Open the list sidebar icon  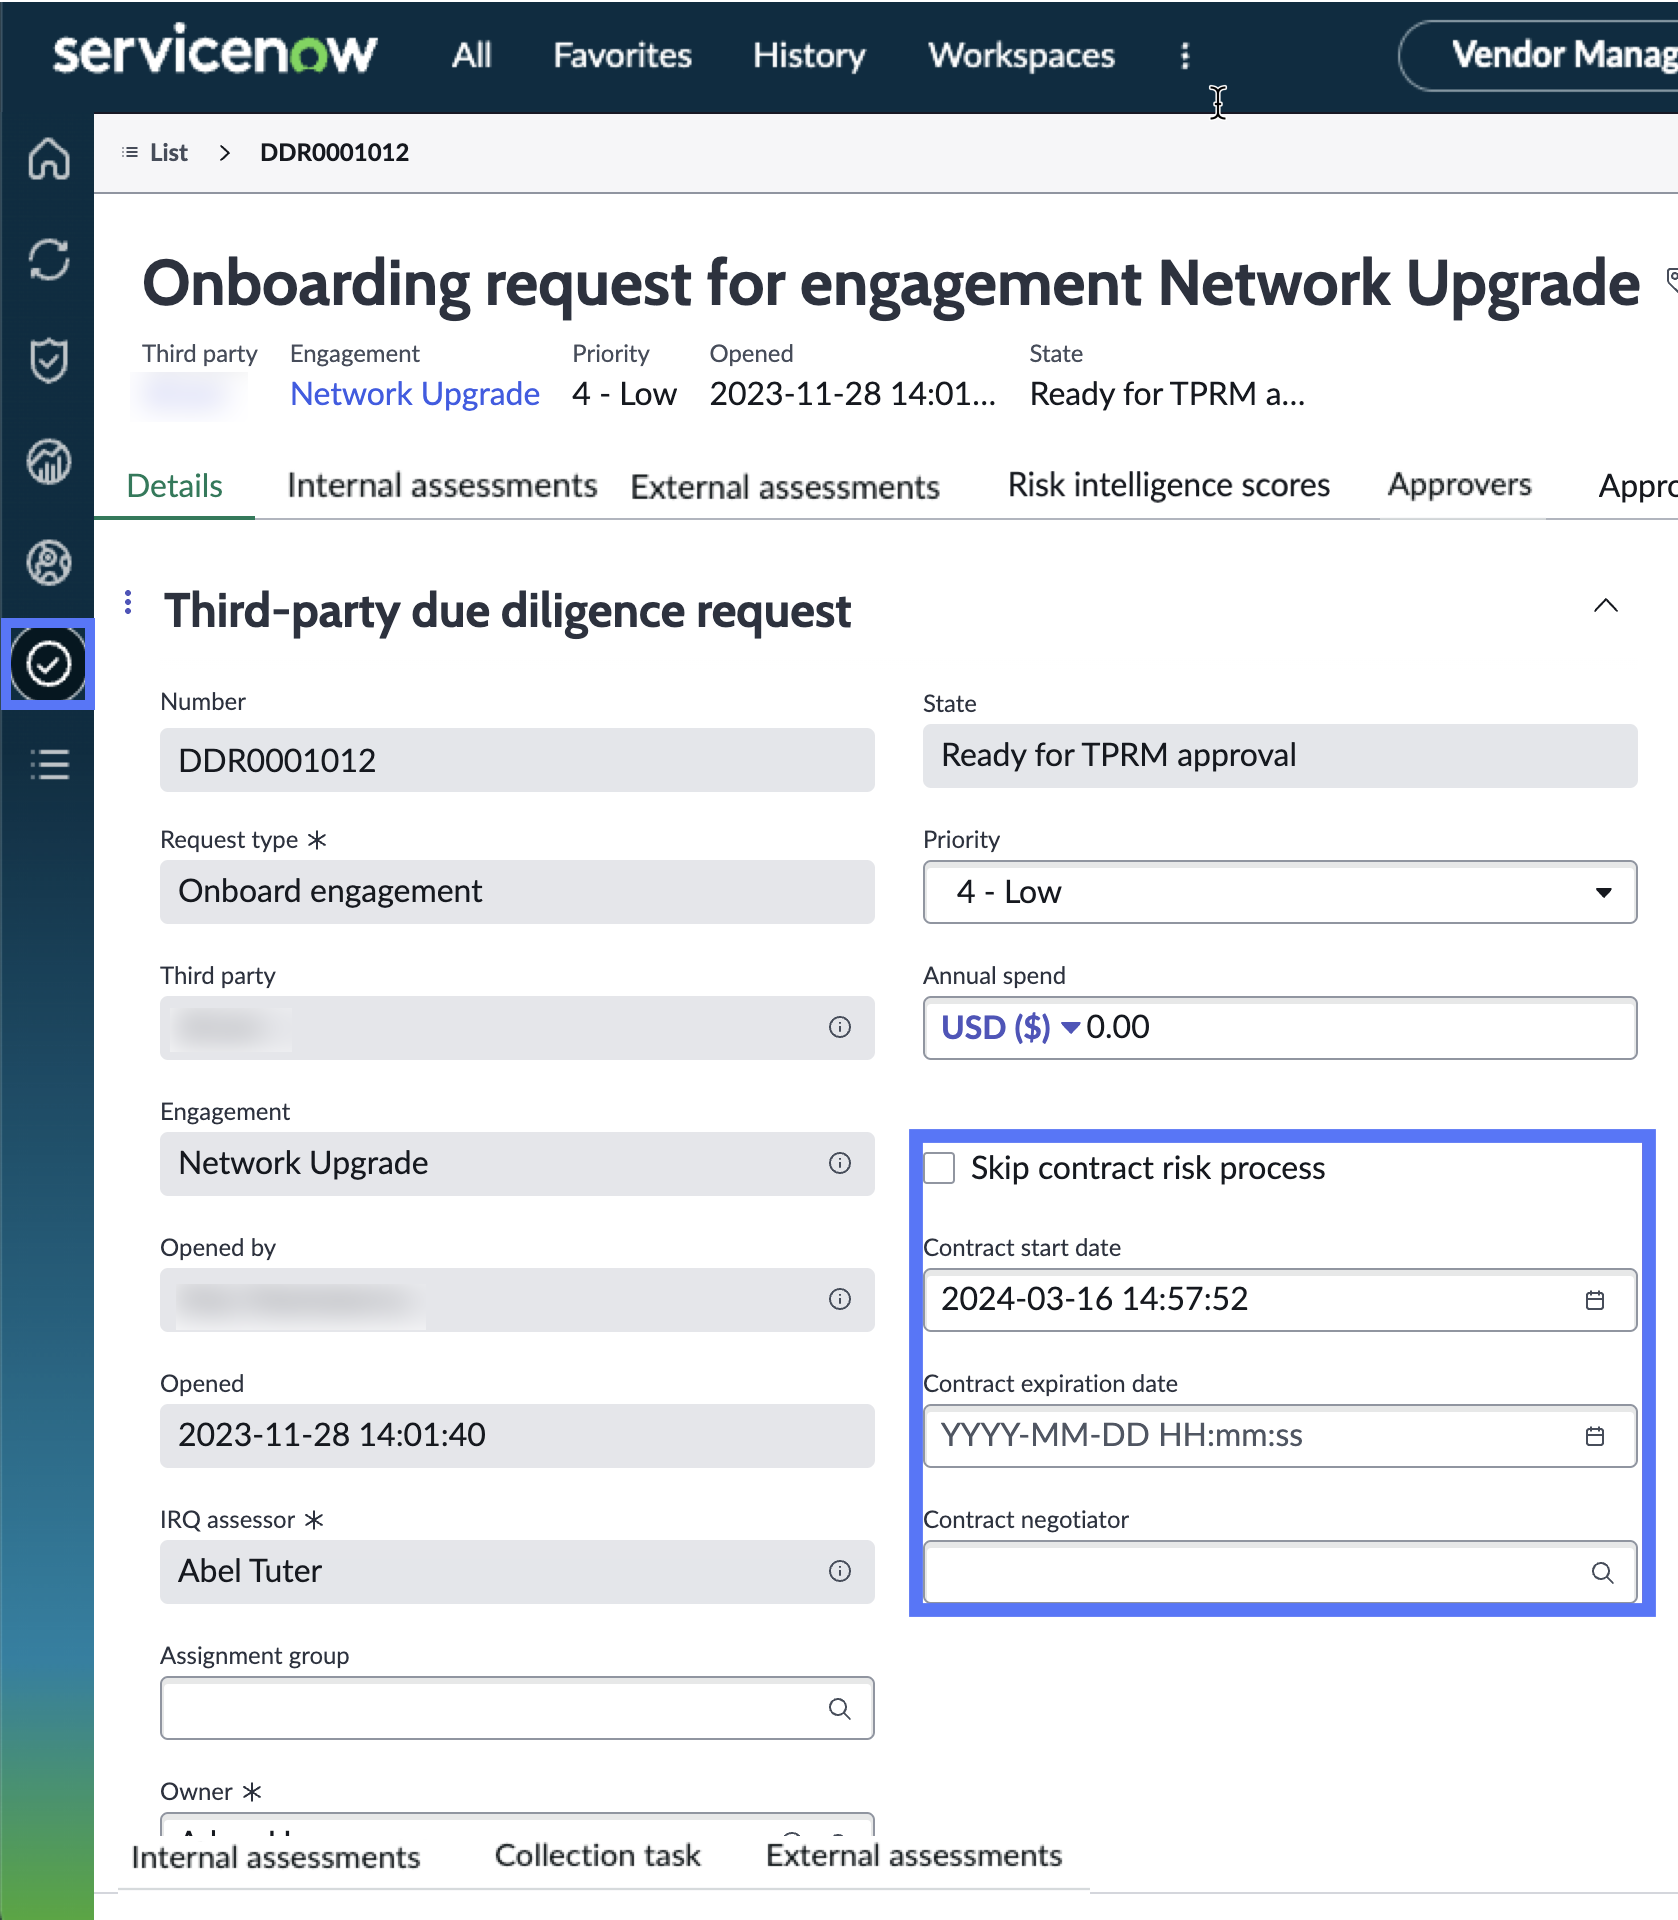coord(48,765)
